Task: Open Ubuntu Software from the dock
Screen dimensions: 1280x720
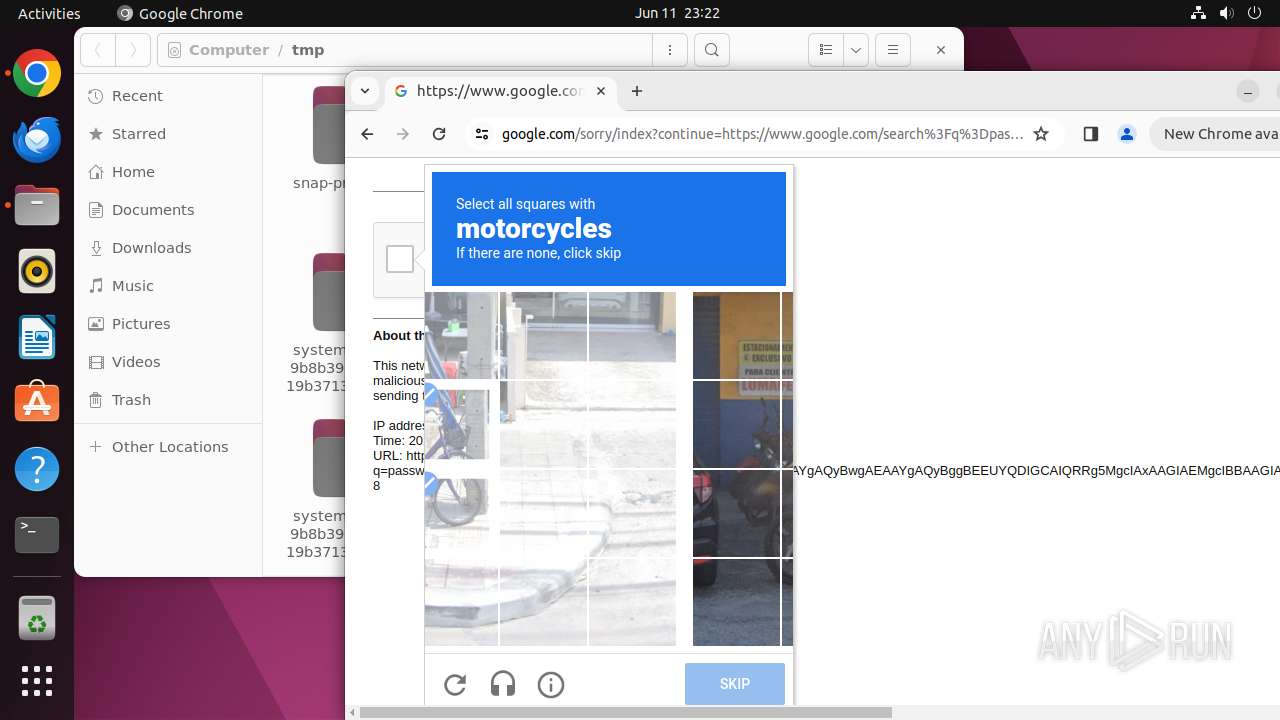Action: 37,403
